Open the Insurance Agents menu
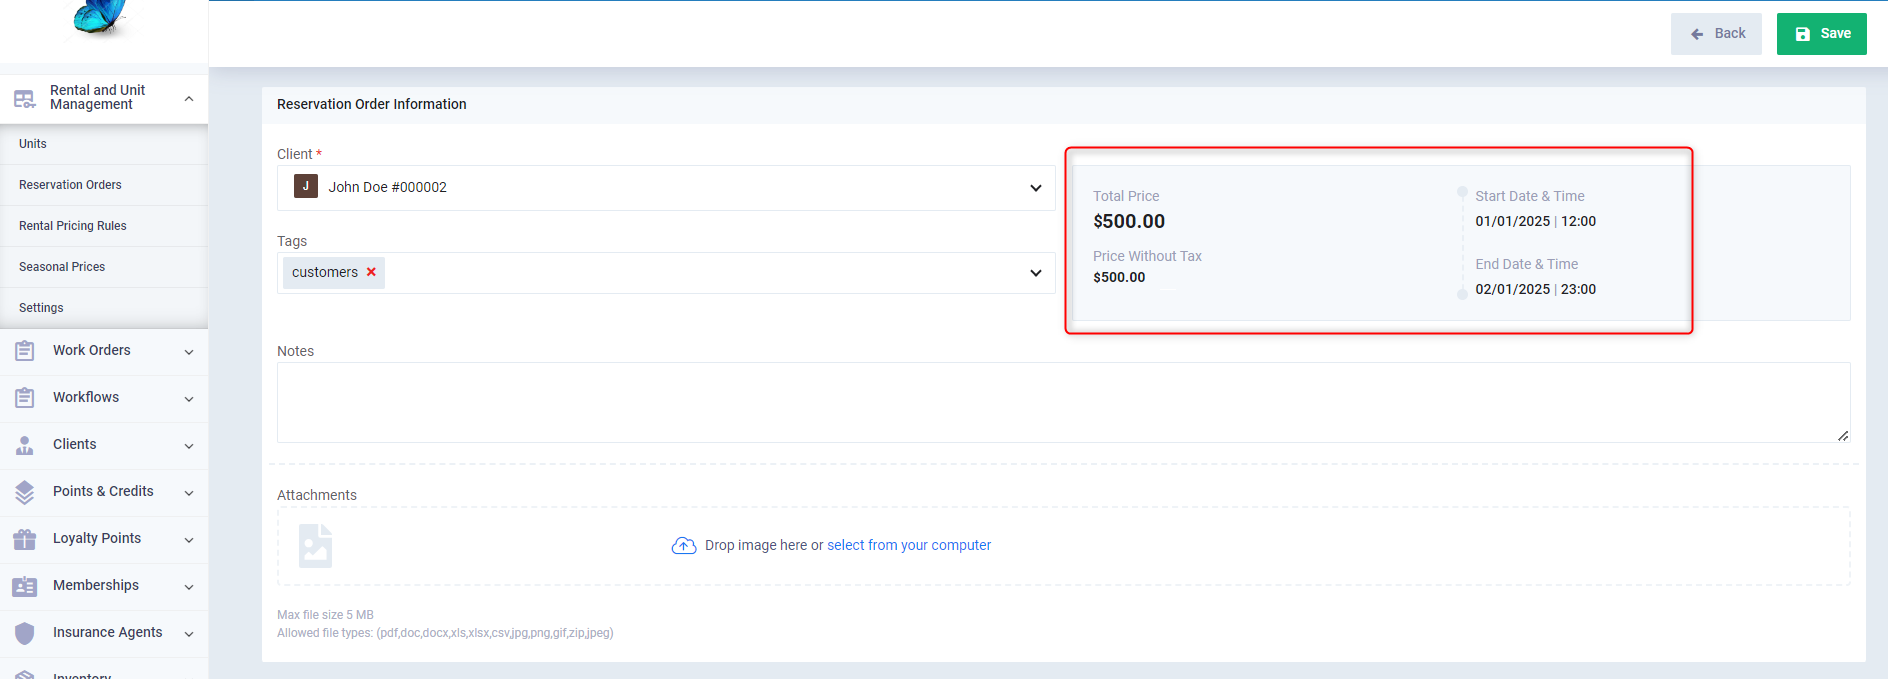This screenshot has height=679, width=1888. pos(104,633)
